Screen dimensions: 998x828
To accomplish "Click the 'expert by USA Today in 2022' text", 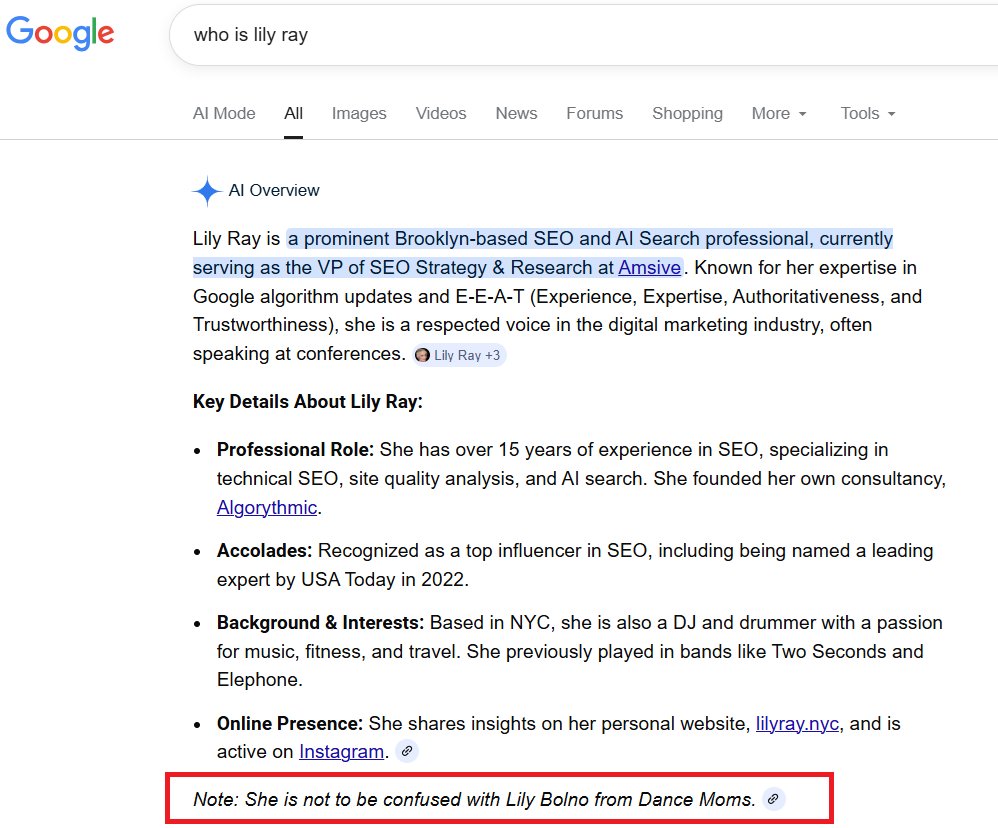I will tap(342, 579).
